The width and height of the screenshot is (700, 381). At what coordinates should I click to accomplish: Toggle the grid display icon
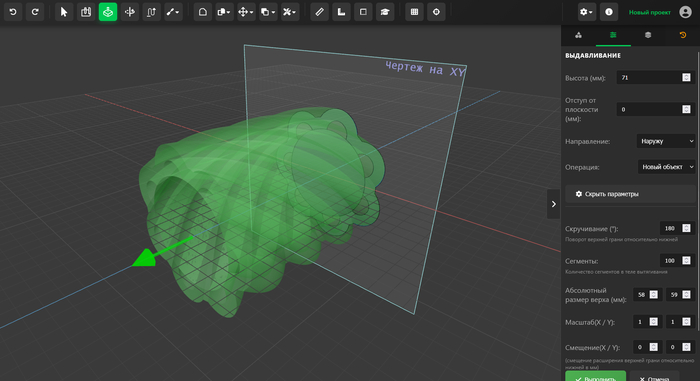414,12
